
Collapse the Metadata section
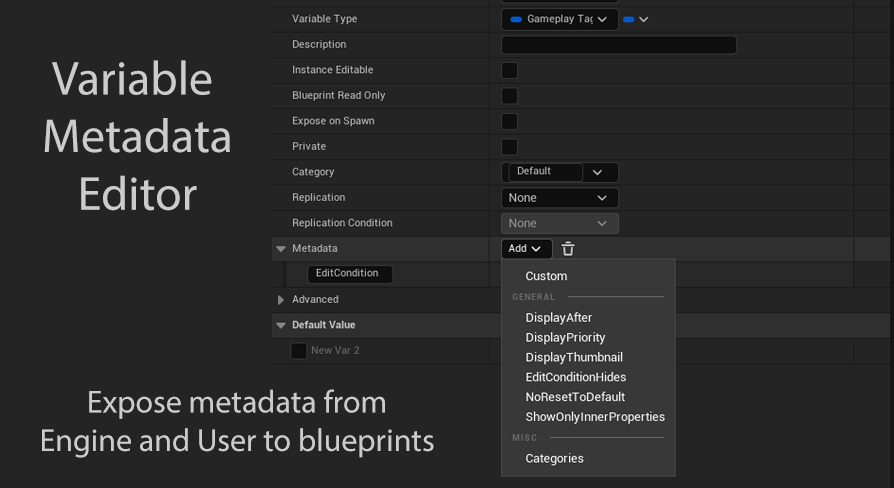[x=281, y=249]
